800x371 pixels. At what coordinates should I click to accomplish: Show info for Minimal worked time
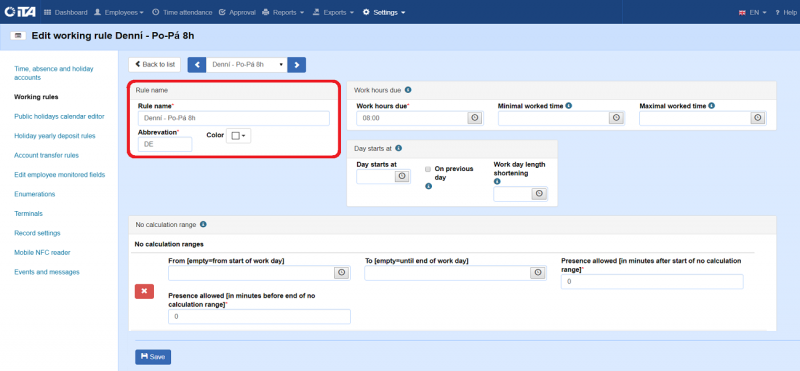(x=569, y=106)
